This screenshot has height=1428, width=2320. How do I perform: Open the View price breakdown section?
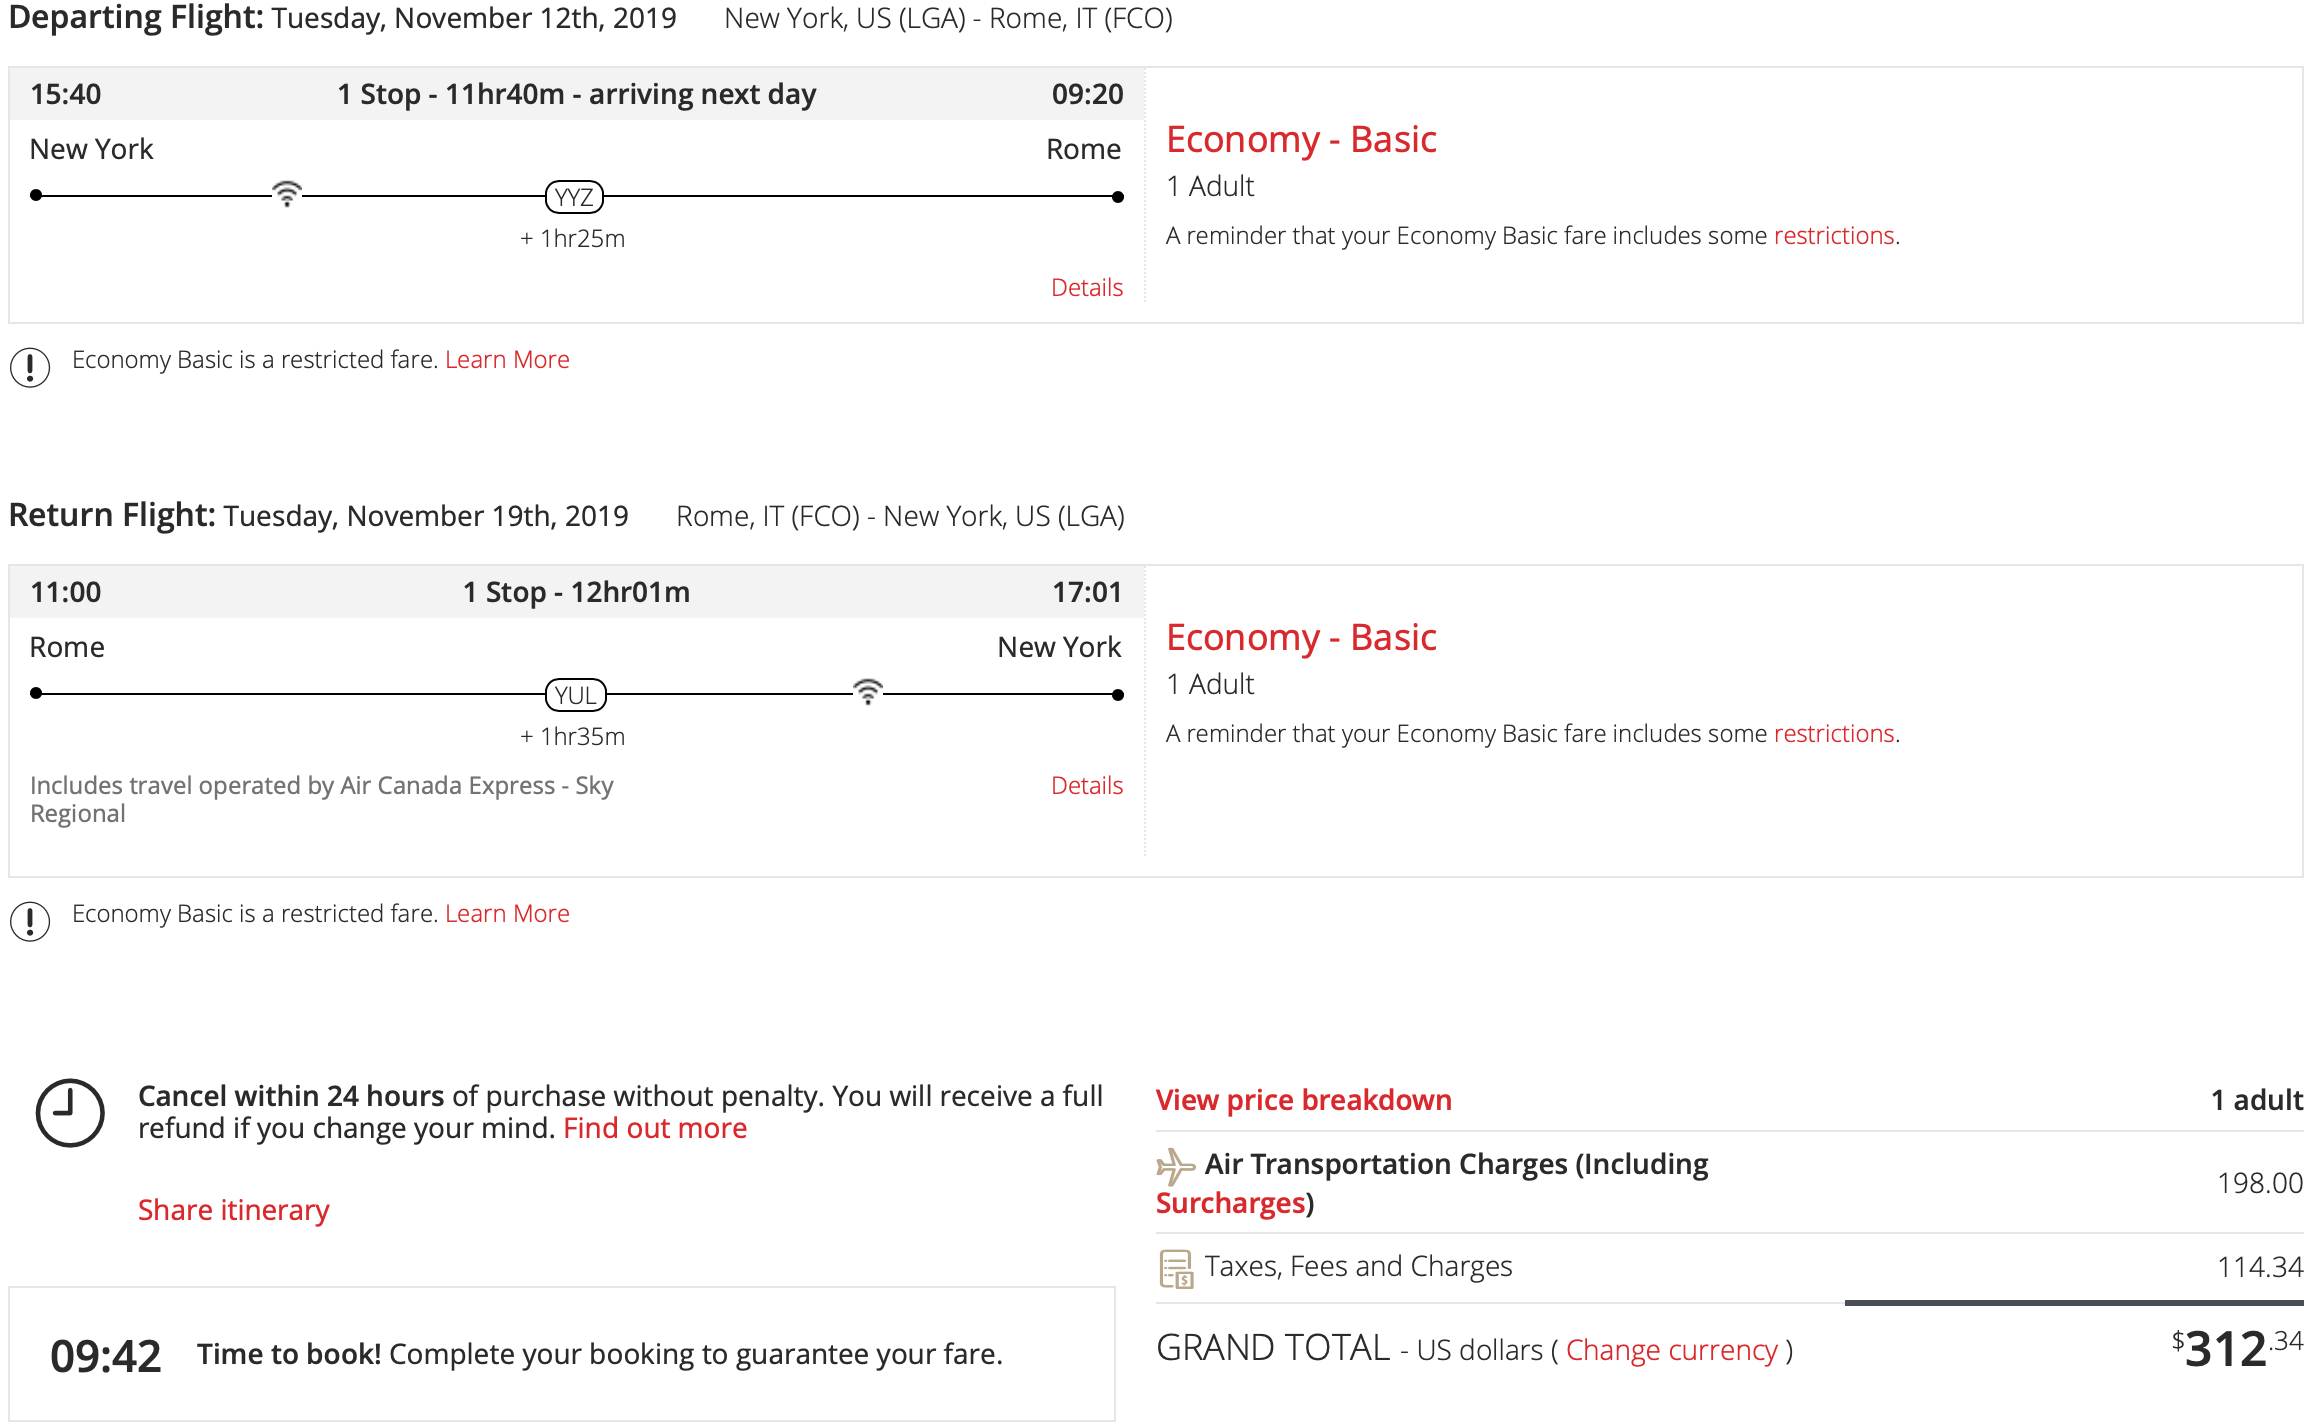1303,1100
